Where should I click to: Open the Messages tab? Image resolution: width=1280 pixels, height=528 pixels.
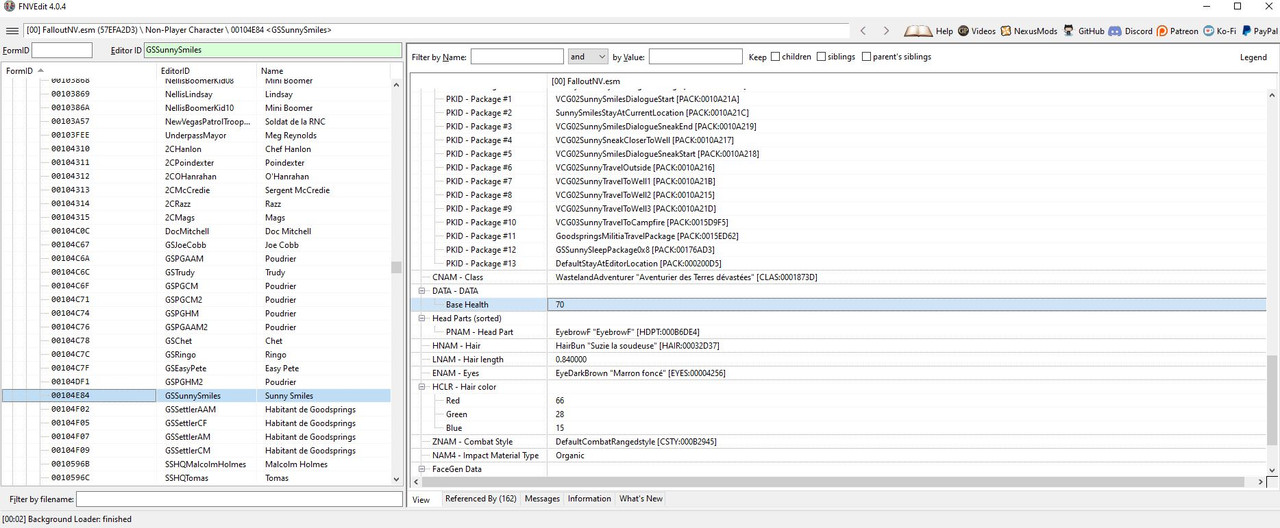pyautogui.click(x=542, y=499)
